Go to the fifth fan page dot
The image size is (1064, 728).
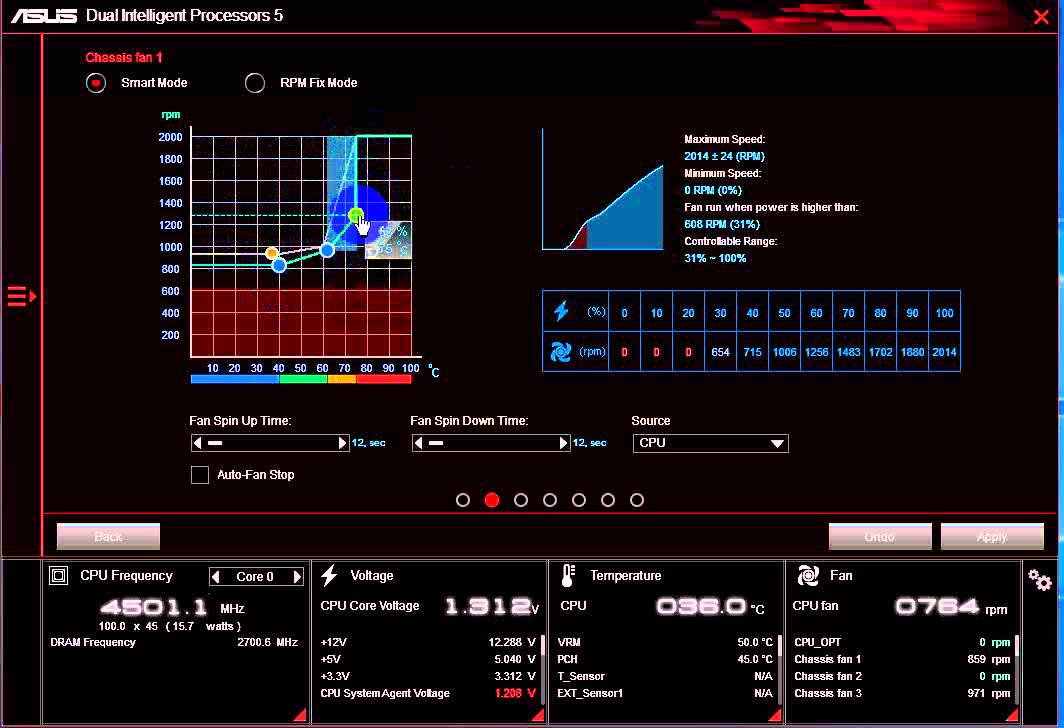pyautogui.click(x=579, y=500)
